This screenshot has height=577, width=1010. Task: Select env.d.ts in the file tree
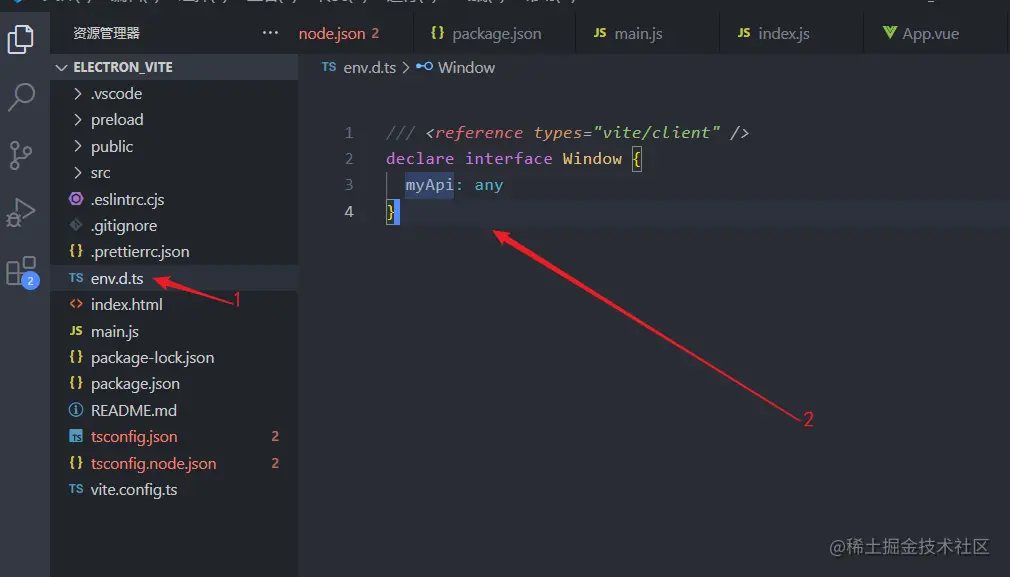pyautogui.click(x=174, y=278)
